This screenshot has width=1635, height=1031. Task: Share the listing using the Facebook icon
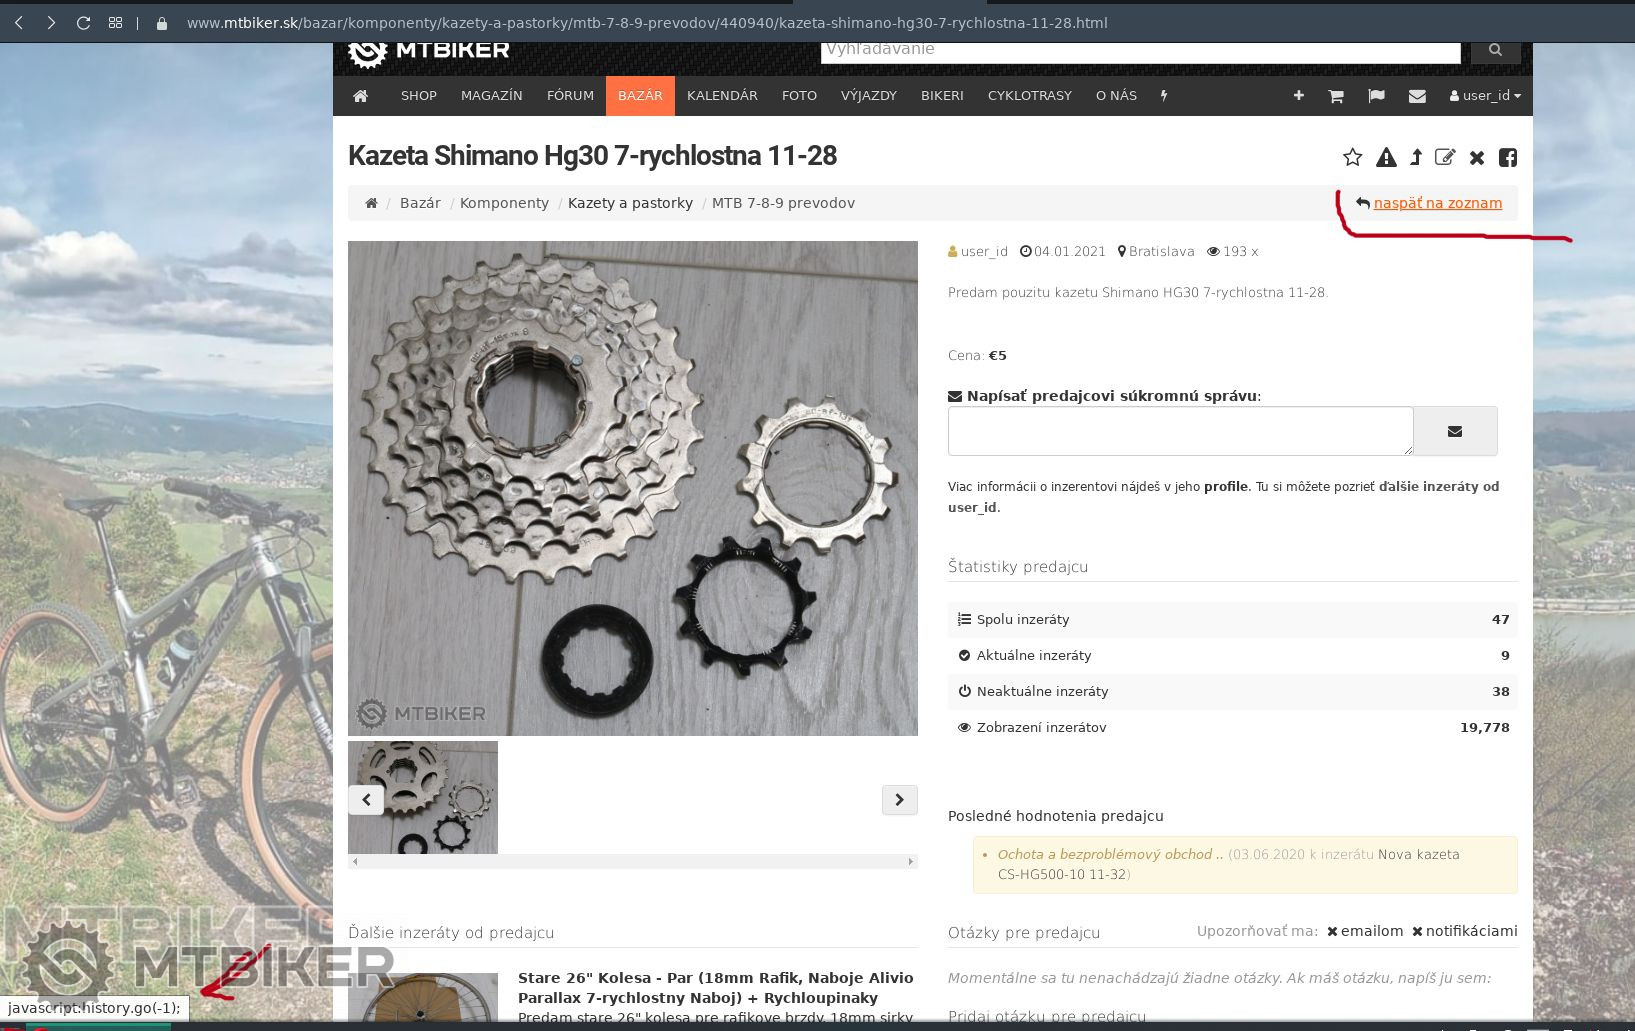[1508, 157]
